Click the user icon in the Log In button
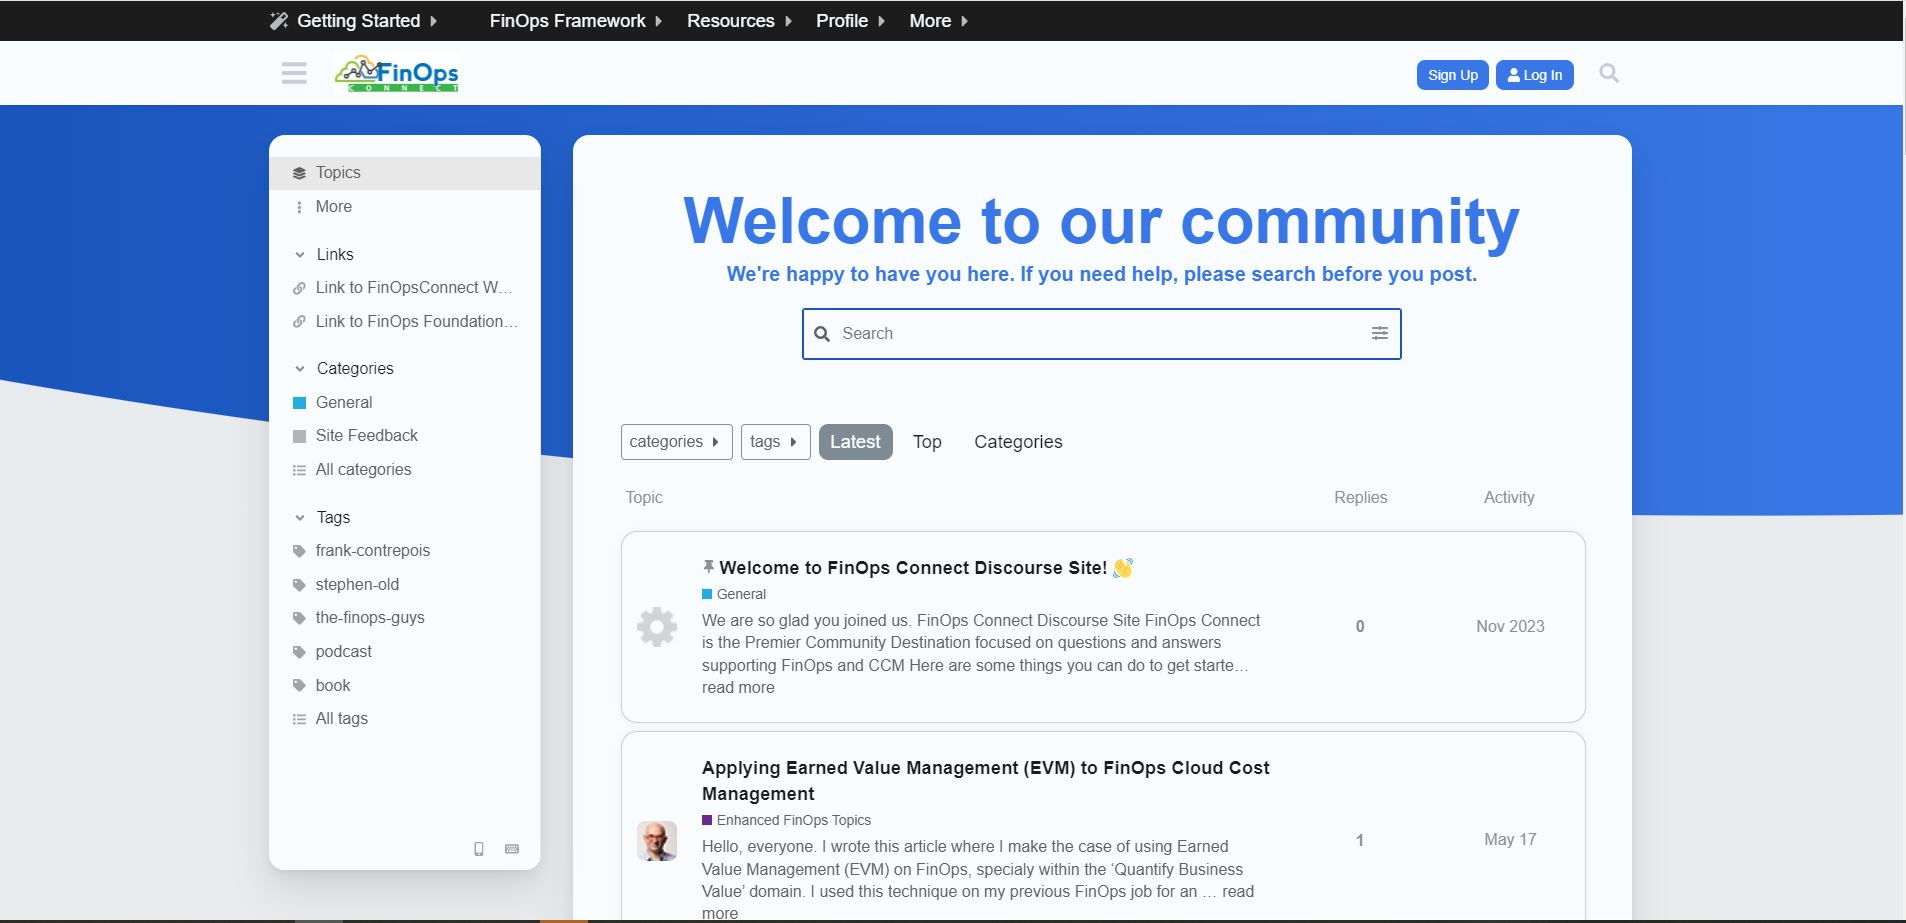The height and width of the screenshot is (923, 1906). coord(1514,75)
